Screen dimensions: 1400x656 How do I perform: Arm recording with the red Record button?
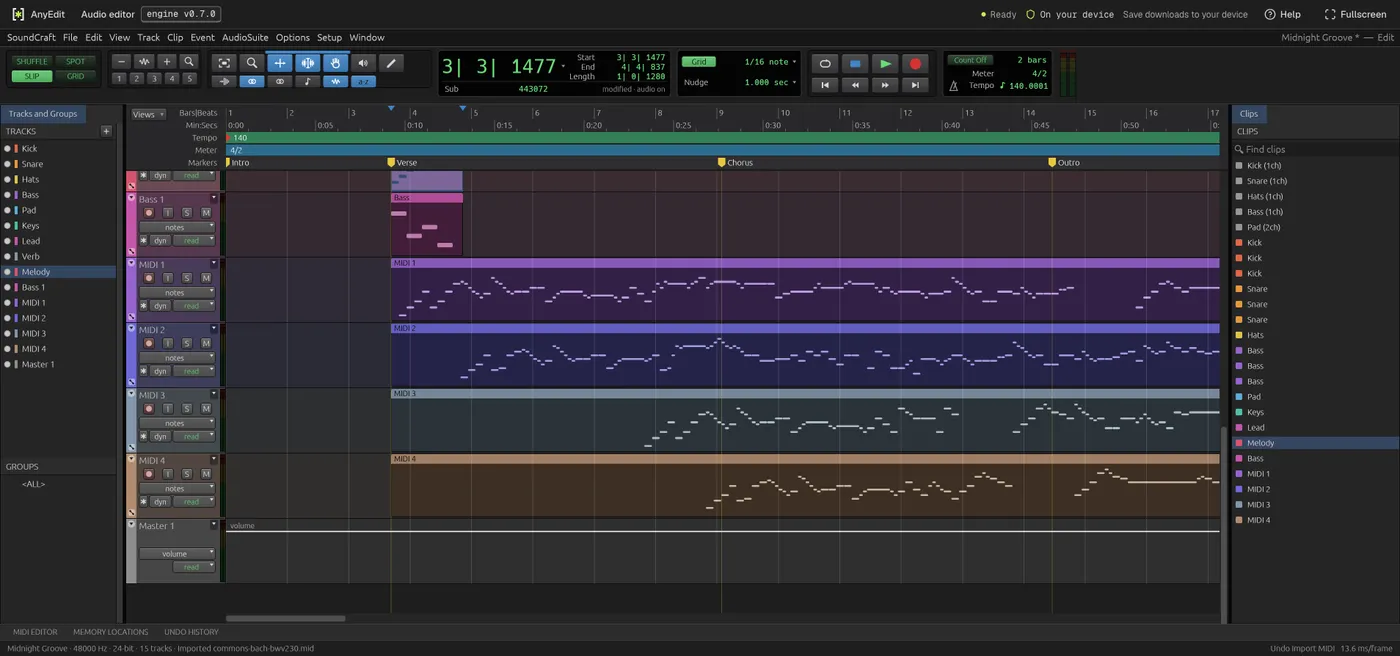point(915,63)
